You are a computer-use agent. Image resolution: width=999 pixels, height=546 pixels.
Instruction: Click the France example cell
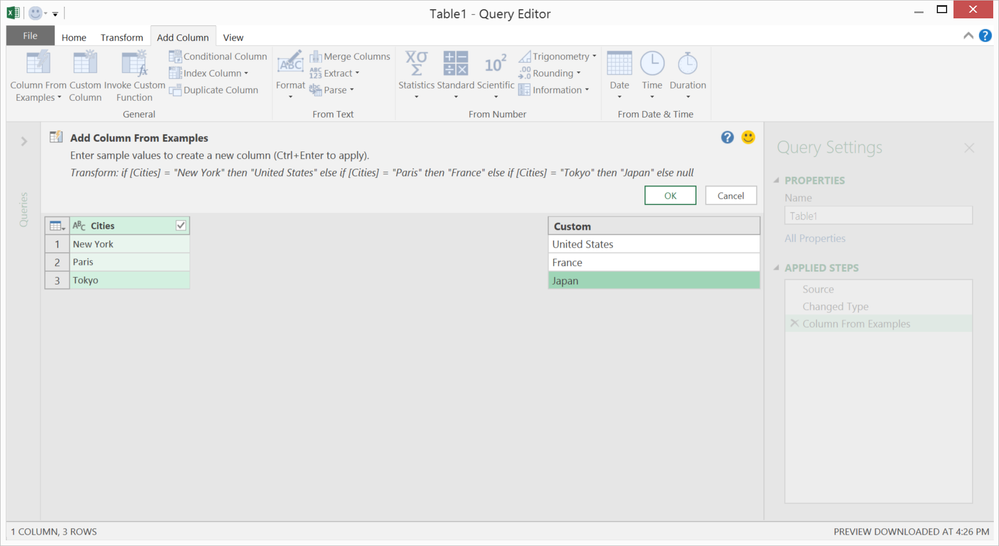pos(654,262)
